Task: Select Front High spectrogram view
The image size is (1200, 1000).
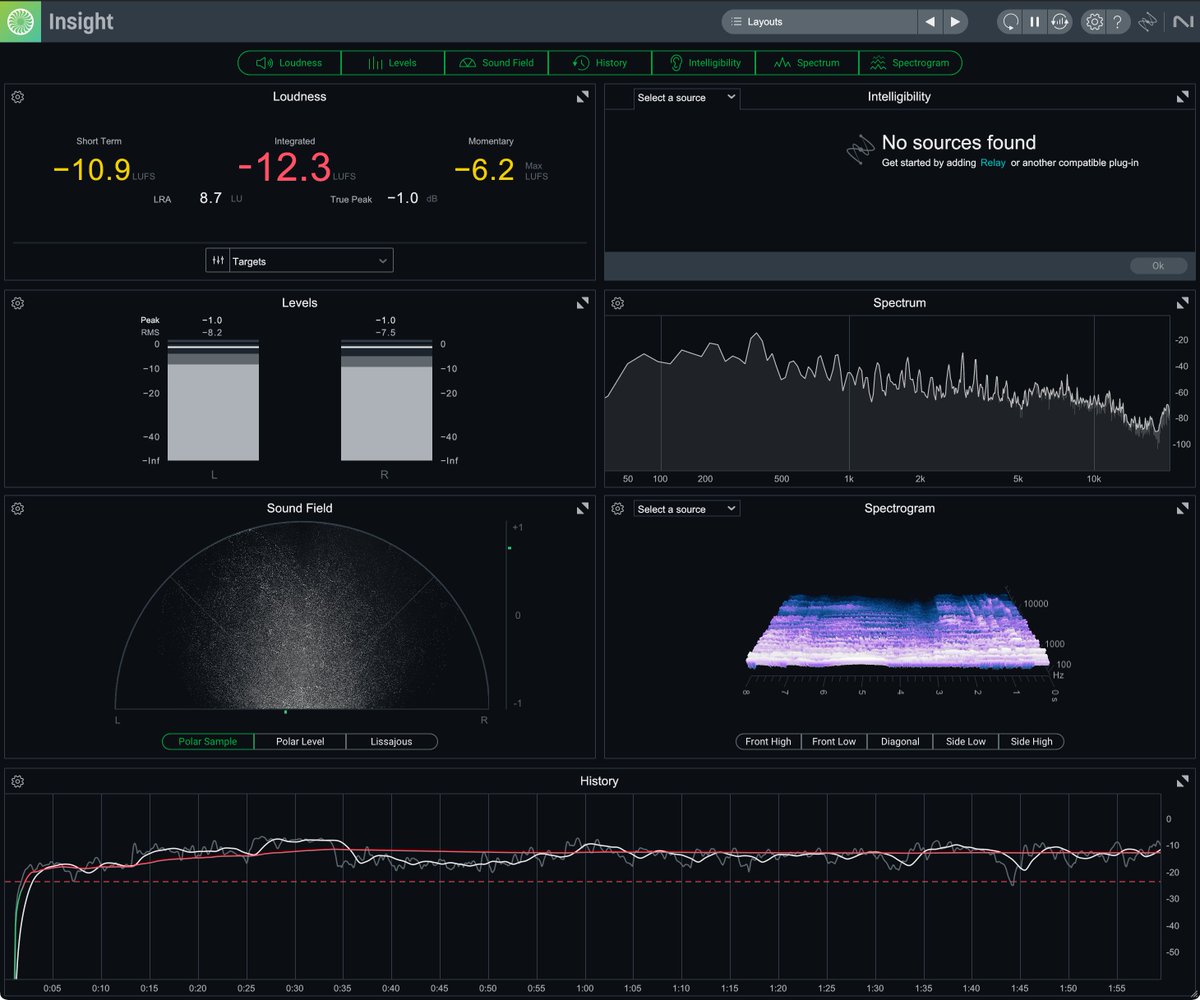Action: coord(768,742)
